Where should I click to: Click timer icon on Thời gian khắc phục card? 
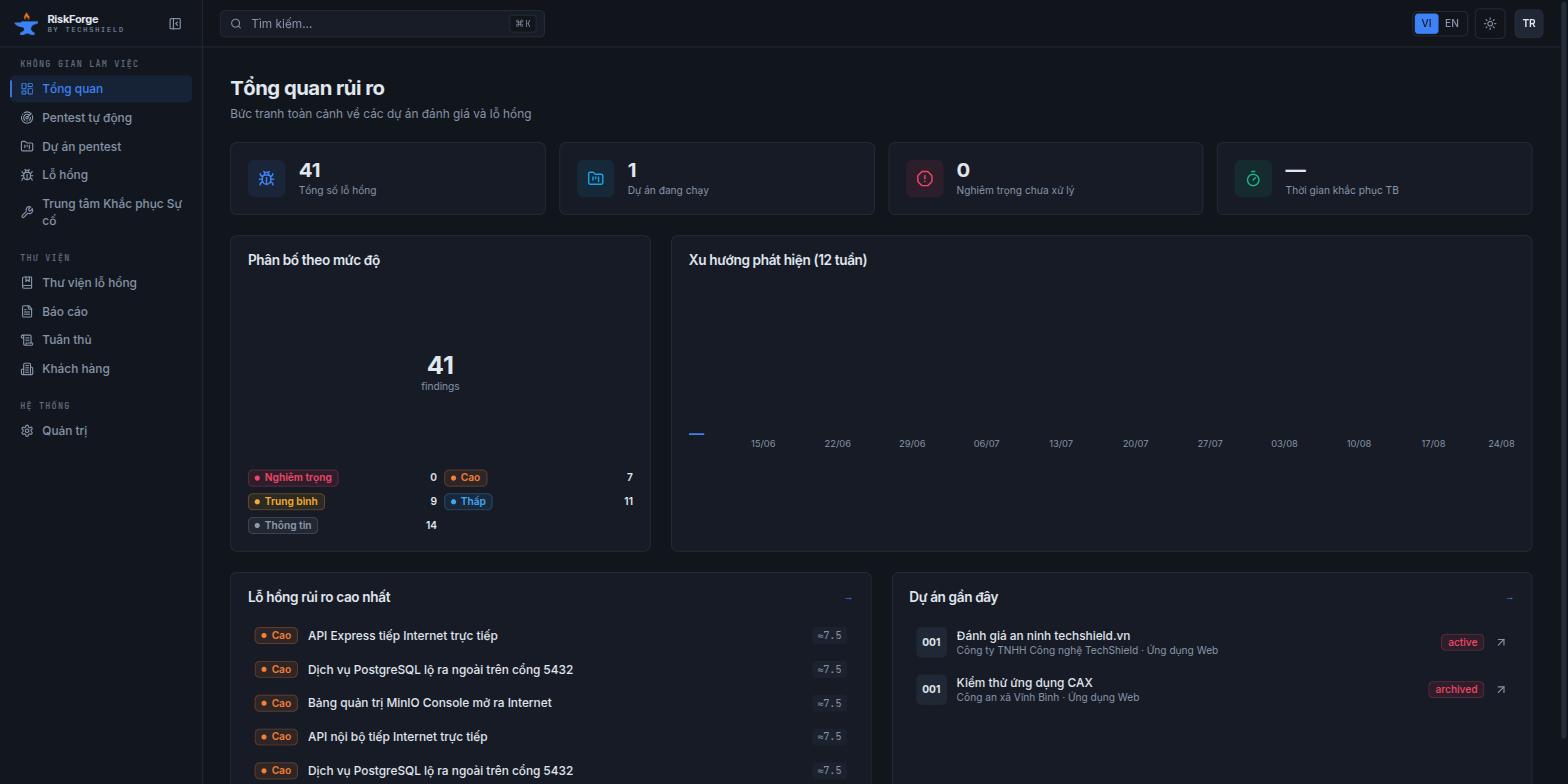tap(1253, 178)
